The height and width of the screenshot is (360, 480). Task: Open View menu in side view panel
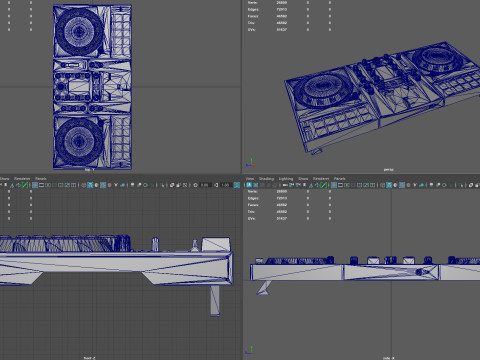250,179
